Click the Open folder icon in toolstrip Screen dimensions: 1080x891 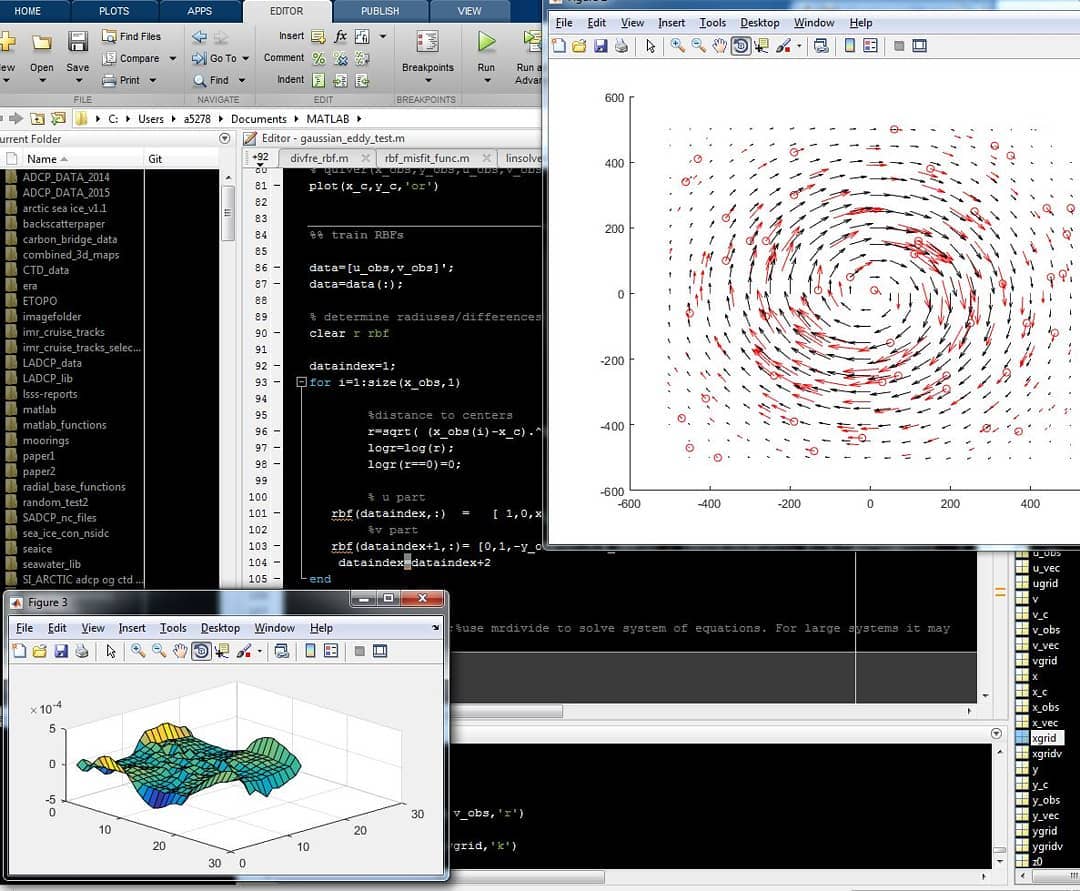(41, 43)
